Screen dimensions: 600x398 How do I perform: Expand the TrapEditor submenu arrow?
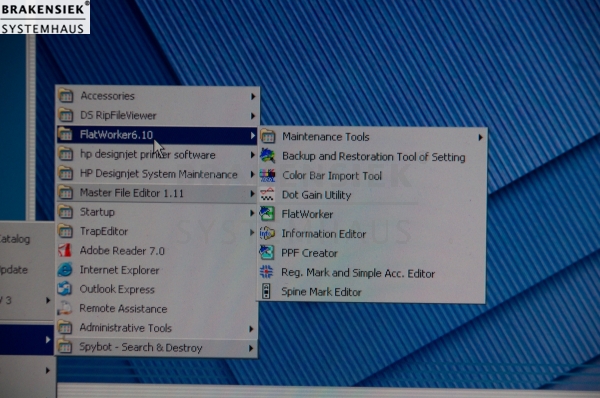252,232
